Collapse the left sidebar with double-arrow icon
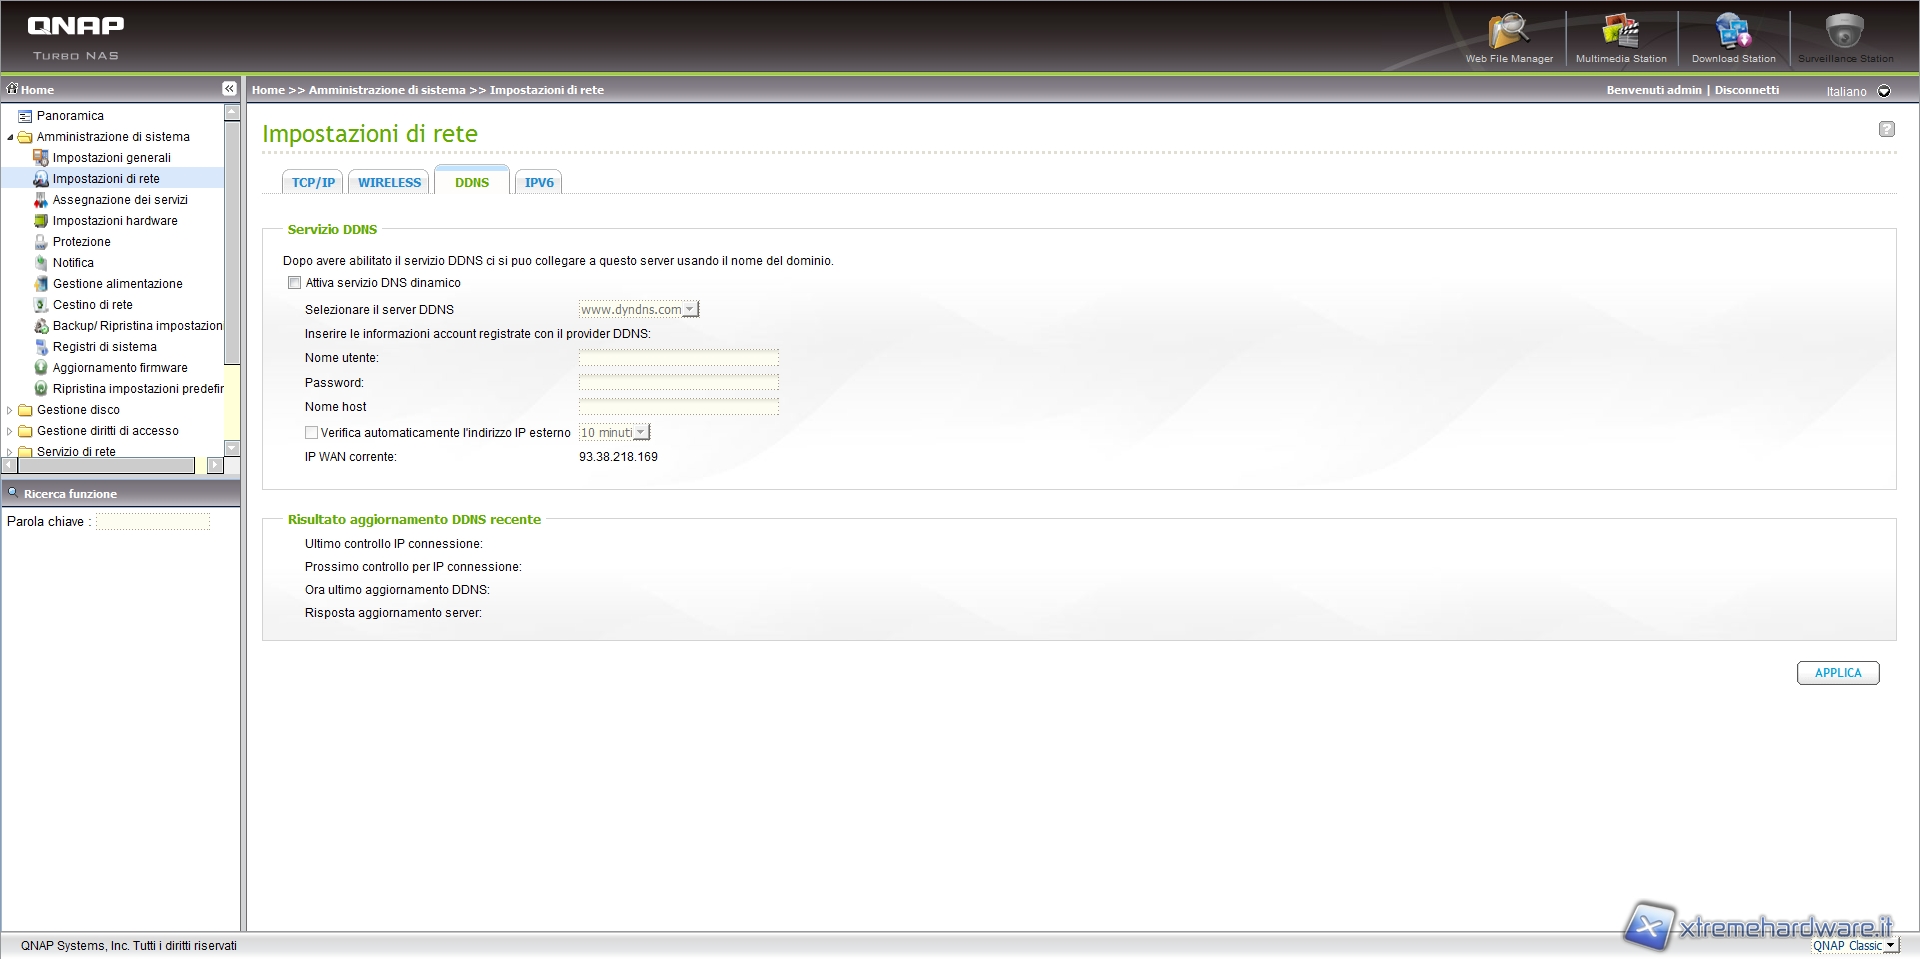Image resolution: width=1920 pixels, height=959 pixels. click(229, 89)
